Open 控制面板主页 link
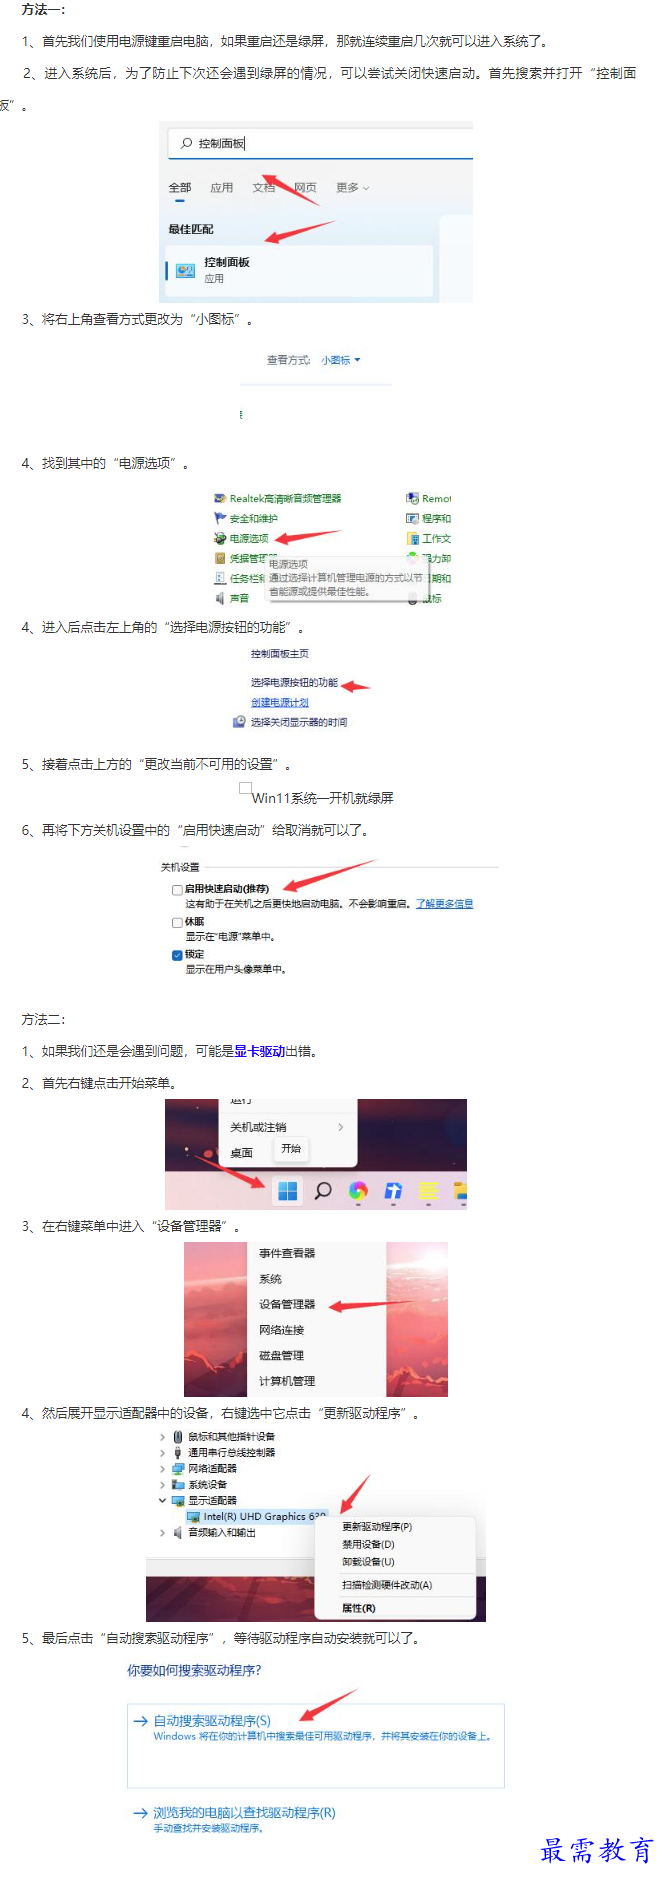This screenshot has height=1882, width=662. tap(280, 653)
